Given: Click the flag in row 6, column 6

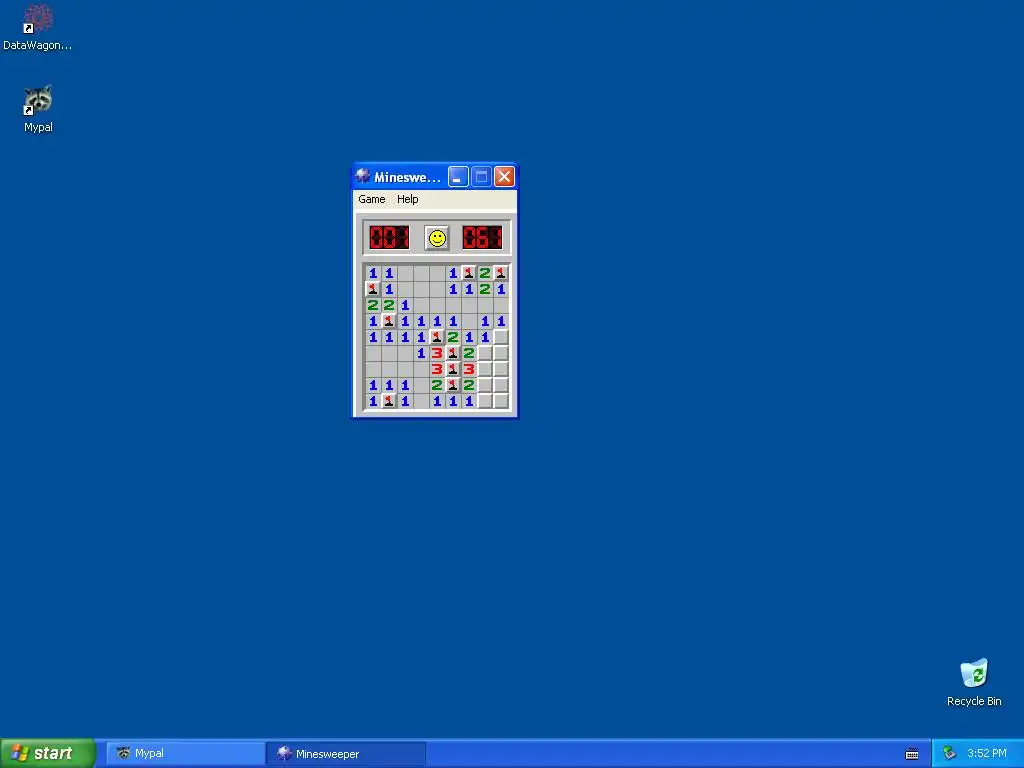Looking at the screenshot, I should (453, 353).
